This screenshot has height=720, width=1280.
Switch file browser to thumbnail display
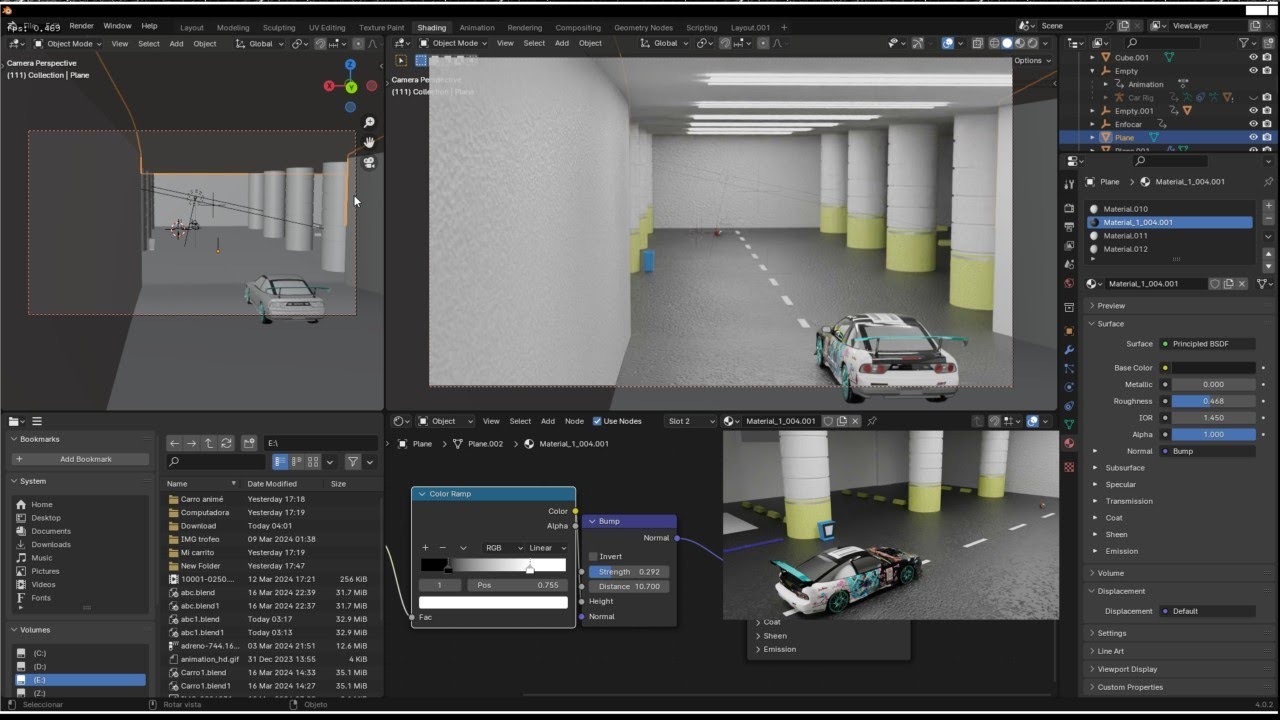(313, 462)
